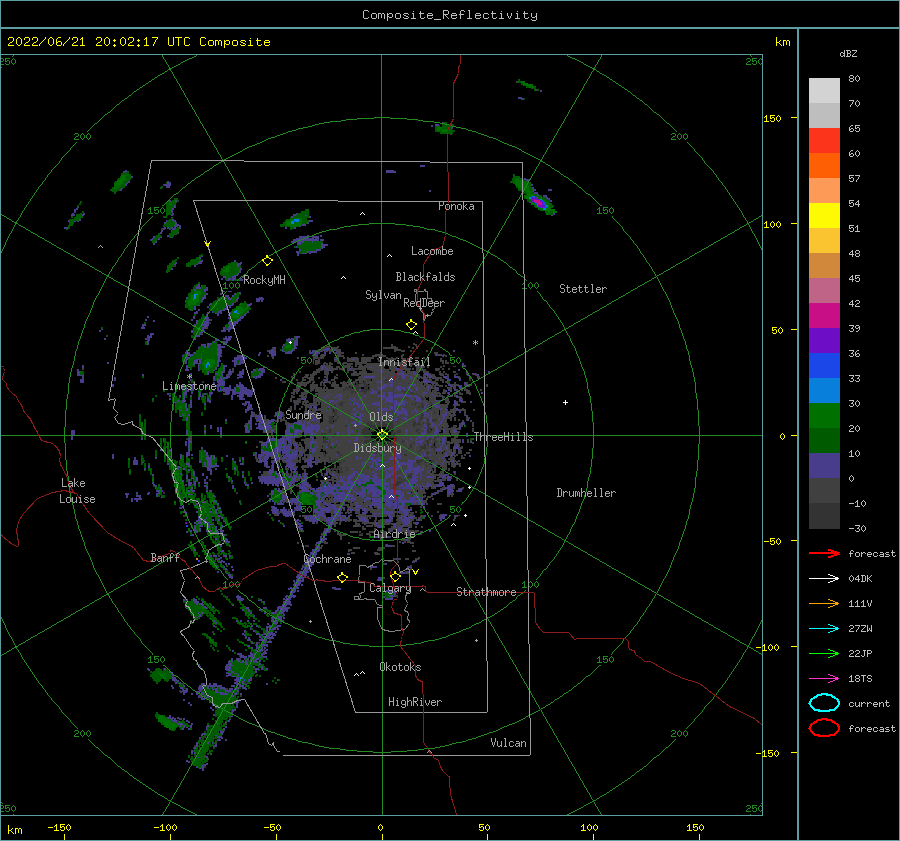The height and width of the screenshot is (841, 900).
Task: Click the Banff label on the map
Action: coord(165,558)
